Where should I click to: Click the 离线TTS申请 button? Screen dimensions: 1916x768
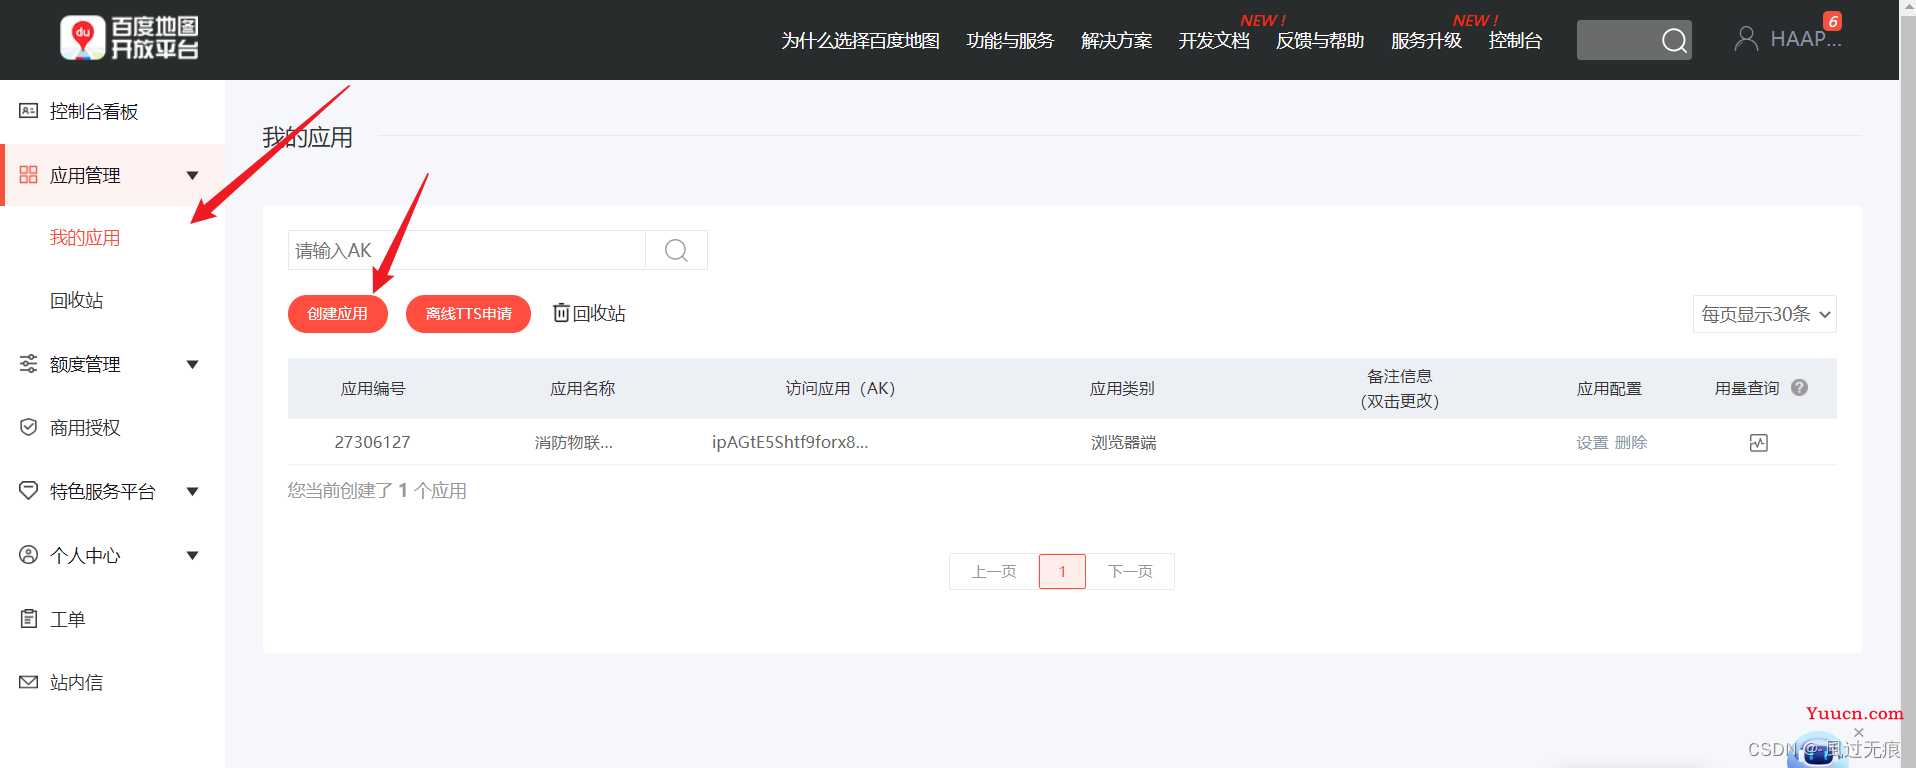[x=468, y=314]
